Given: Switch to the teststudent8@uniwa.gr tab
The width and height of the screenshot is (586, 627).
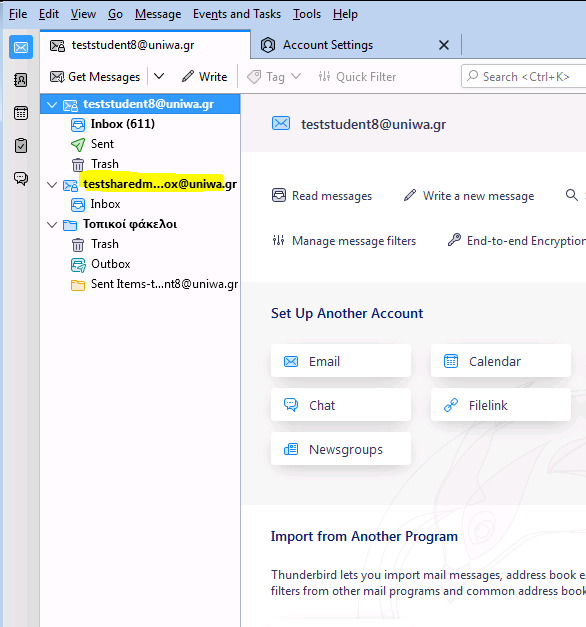Looking at the screenshot, I should [145, 45].
